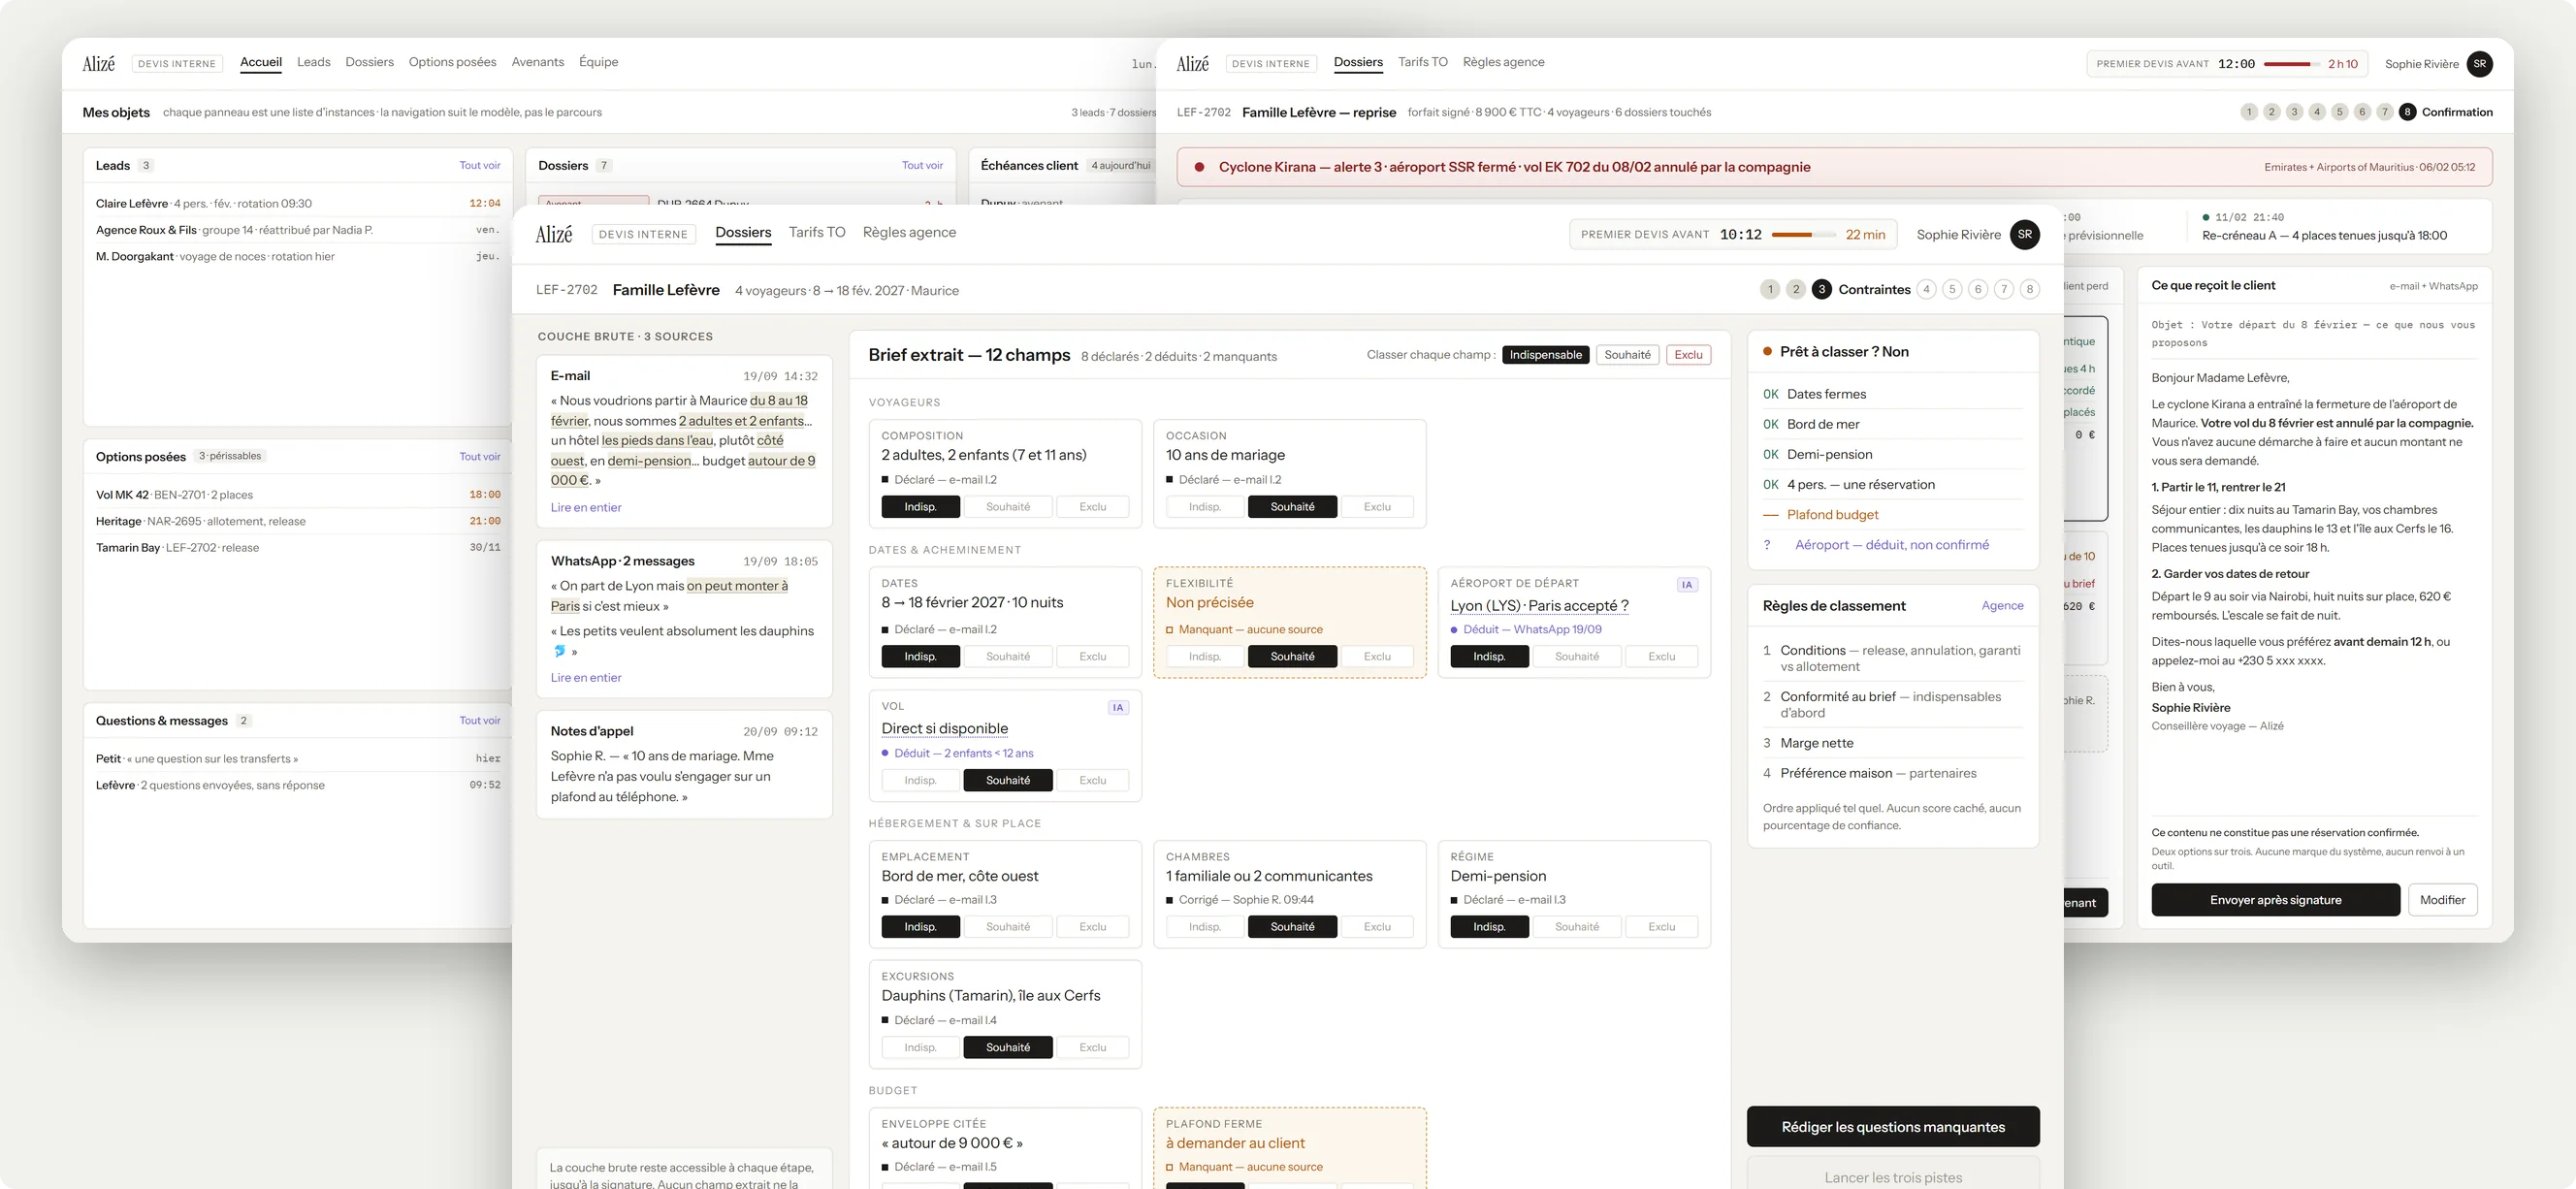The height and width of the screenshot is (1189, 2576).
Task: Open Équipe tab in Accueil window
Action: click(598, 62)
